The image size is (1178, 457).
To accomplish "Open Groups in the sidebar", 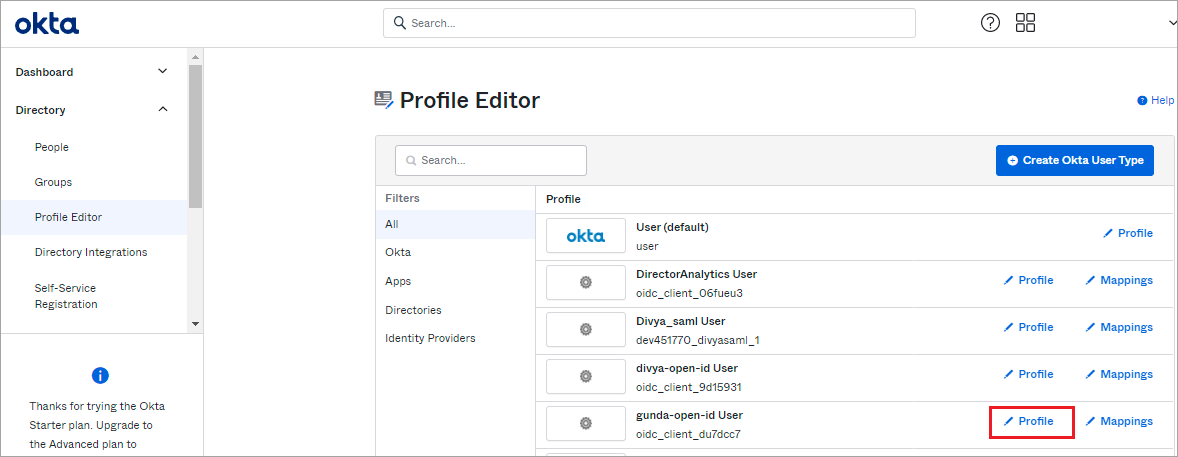I will pyautogui.click(x=53, y=182).
